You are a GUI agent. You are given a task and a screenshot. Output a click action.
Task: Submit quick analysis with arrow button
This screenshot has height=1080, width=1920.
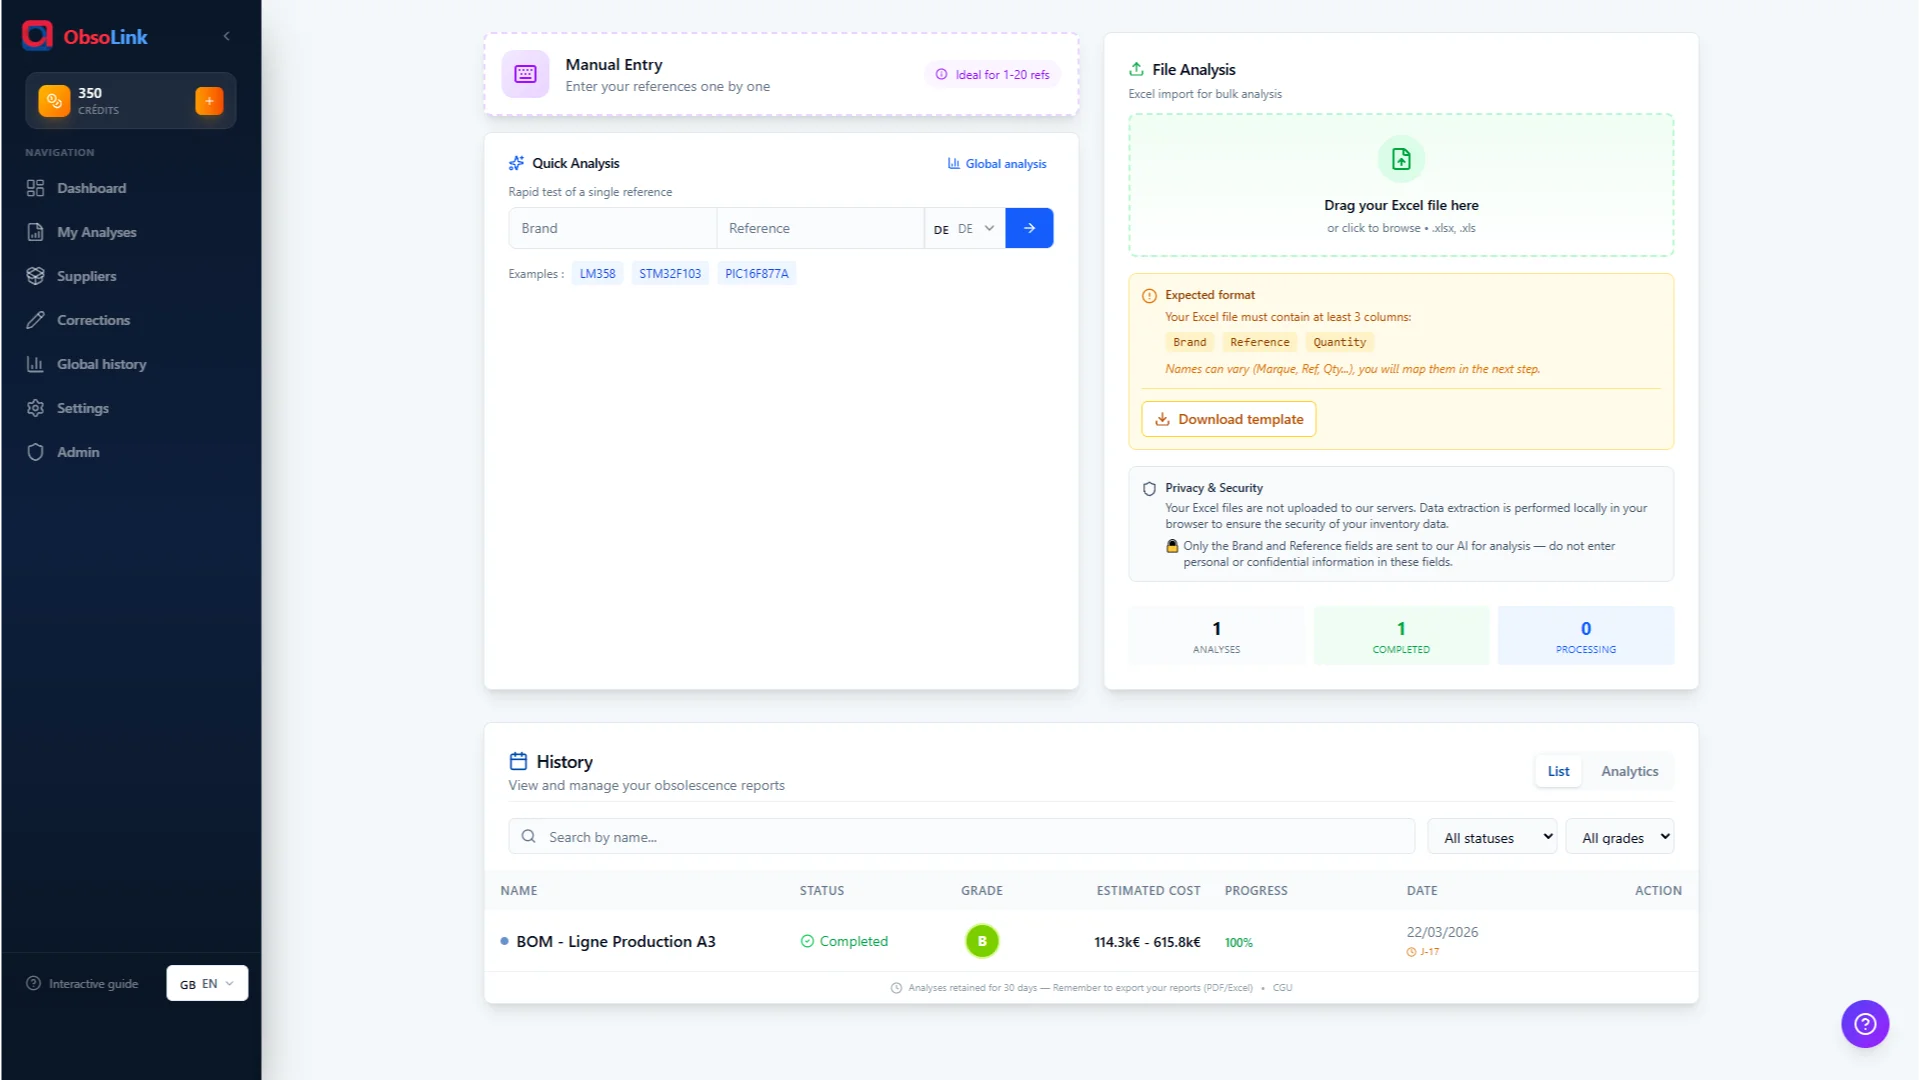pyautogui.click(x=1029, y=228)
